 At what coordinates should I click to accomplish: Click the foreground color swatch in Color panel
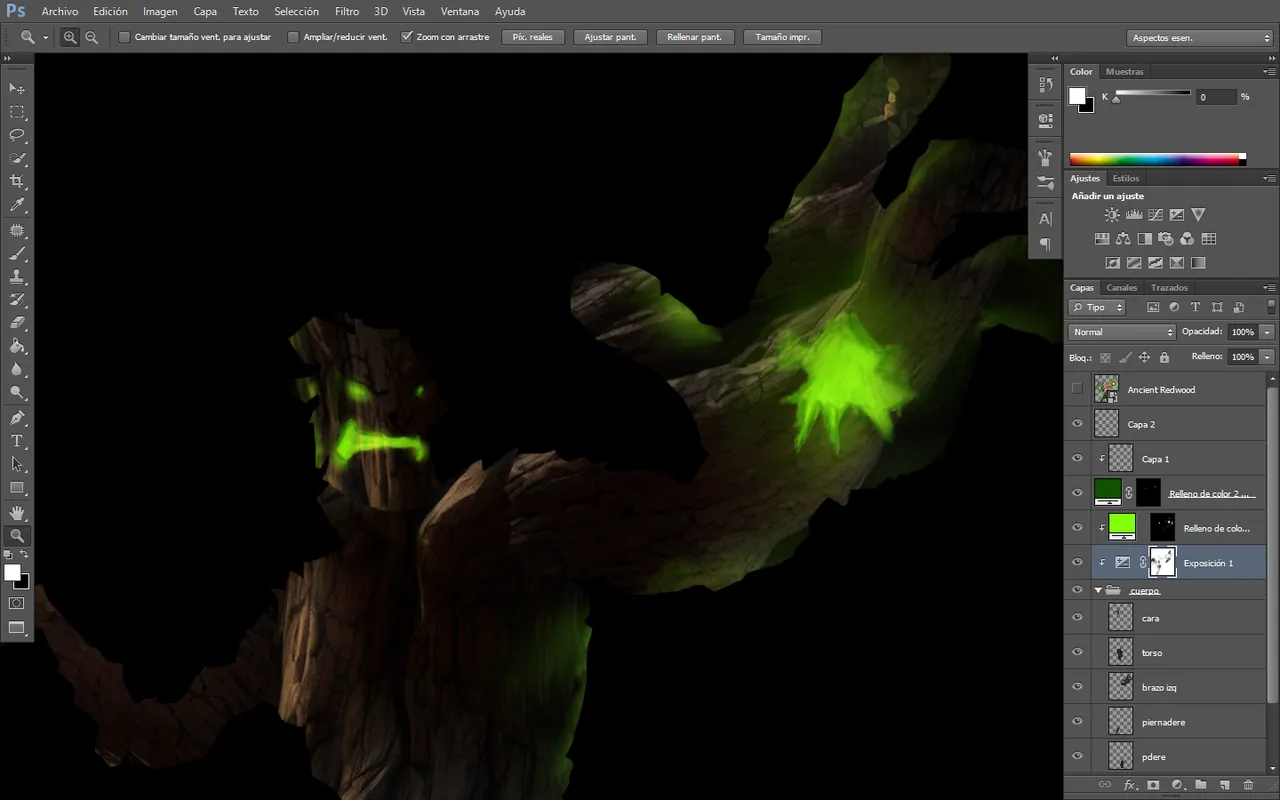point(1077,96)
